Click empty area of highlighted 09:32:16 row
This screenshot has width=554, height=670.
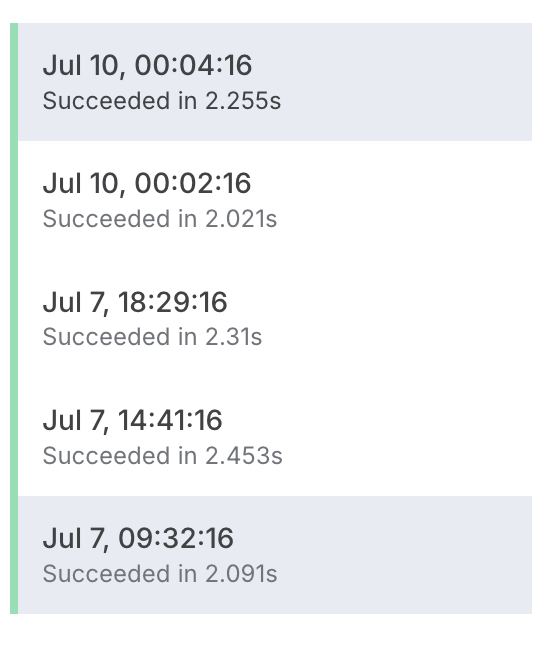[x=406, y=555]
